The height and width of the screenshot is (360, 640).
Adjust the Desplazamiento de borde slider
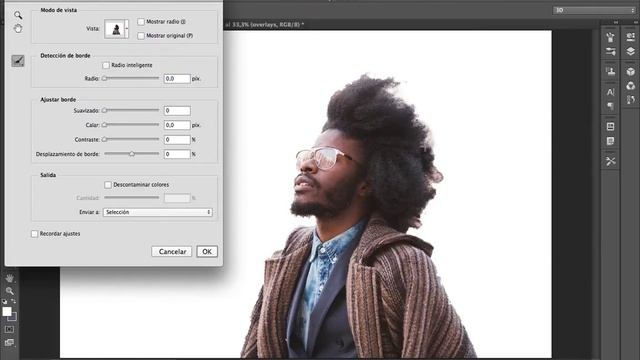(131, 154)
